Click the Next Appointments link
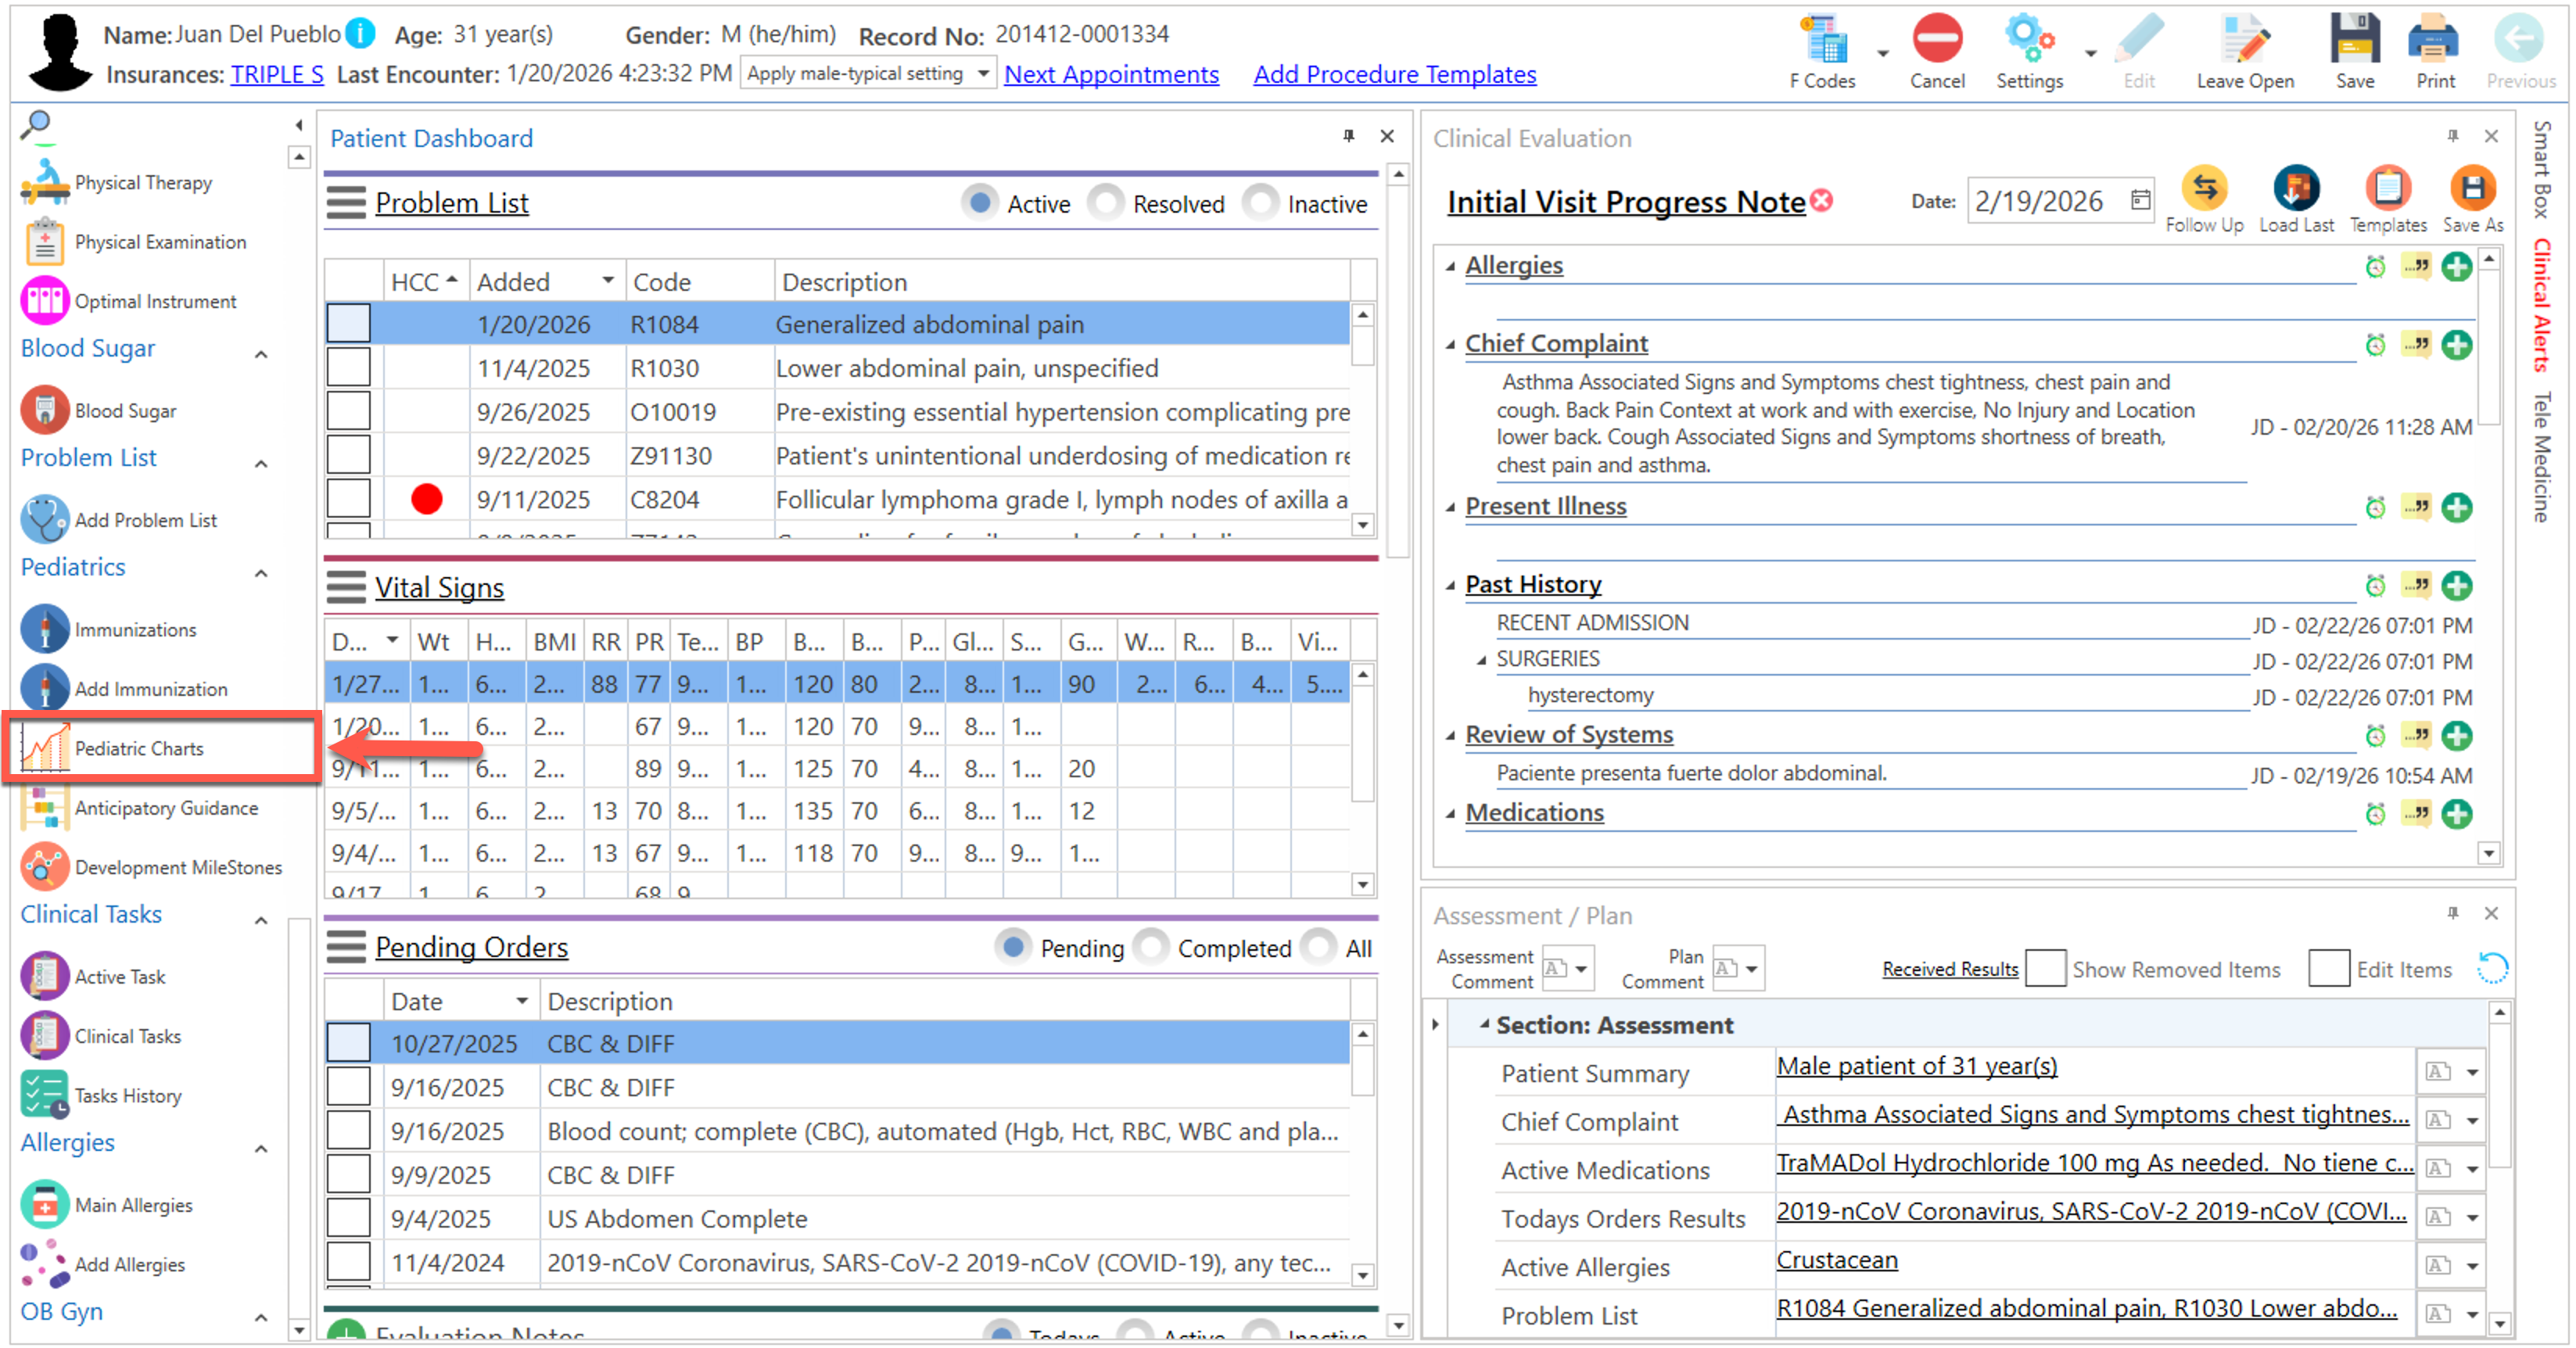2576x1348 pixels. point(1111,74)
